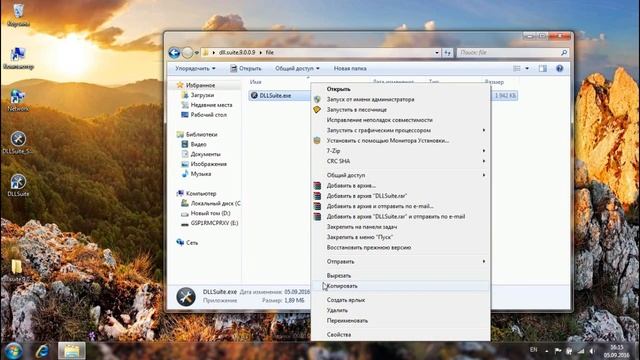
Task: Choose Закрепить в меню "Пуск"
Action: pos(400,237)
